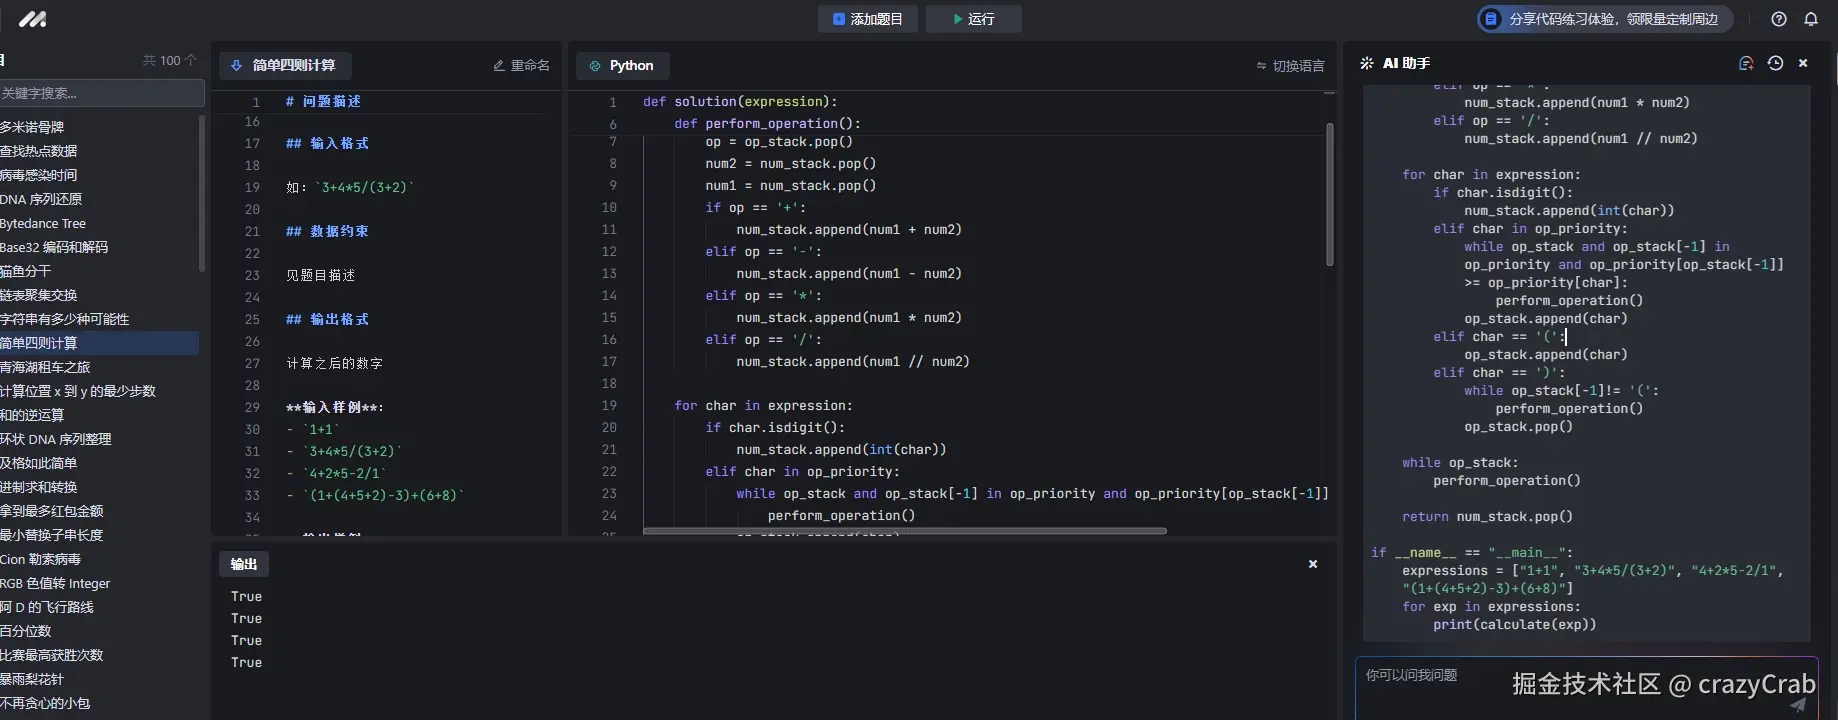Click 重命名 to rename the problem

pyautogui.click(x=521, y=65)
